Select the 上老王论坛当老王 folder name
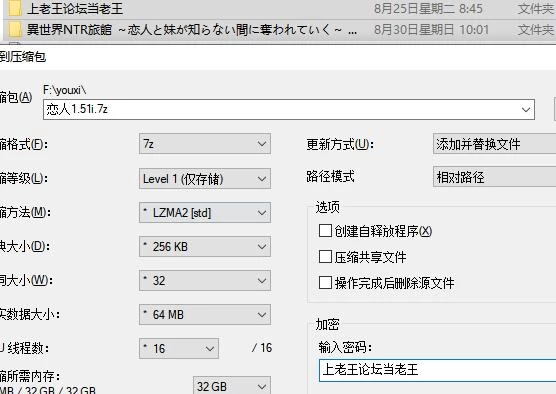 click(75, 9)
